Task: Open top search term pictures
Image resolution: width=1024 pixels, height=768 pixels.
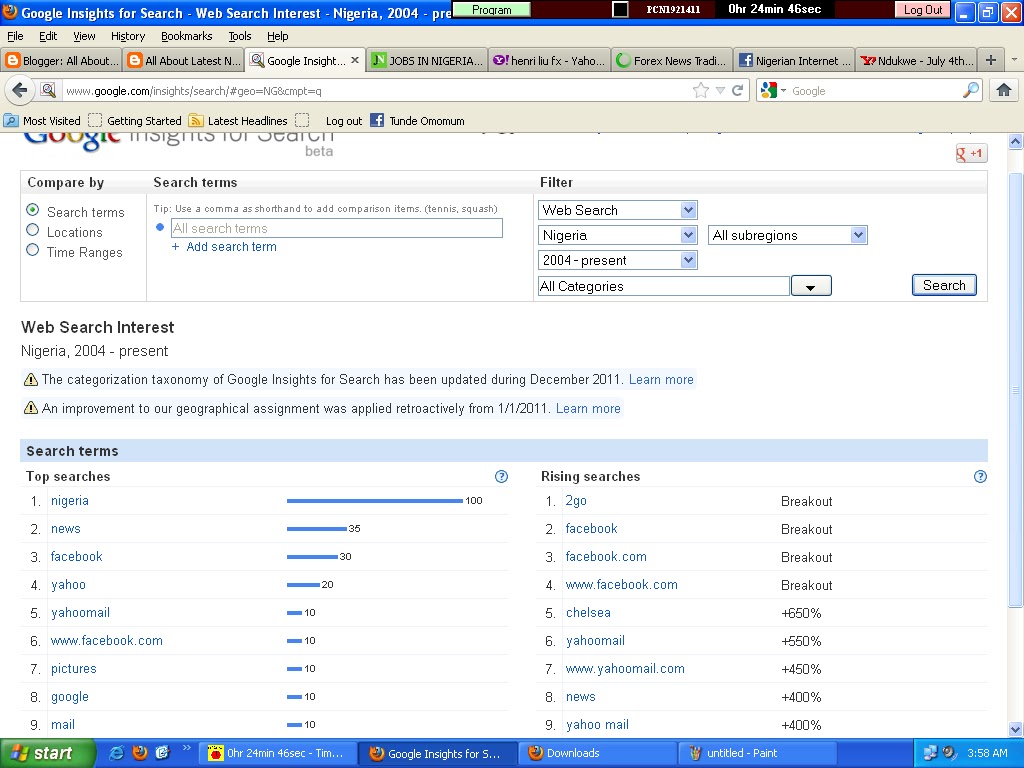Action: [74, 669]
